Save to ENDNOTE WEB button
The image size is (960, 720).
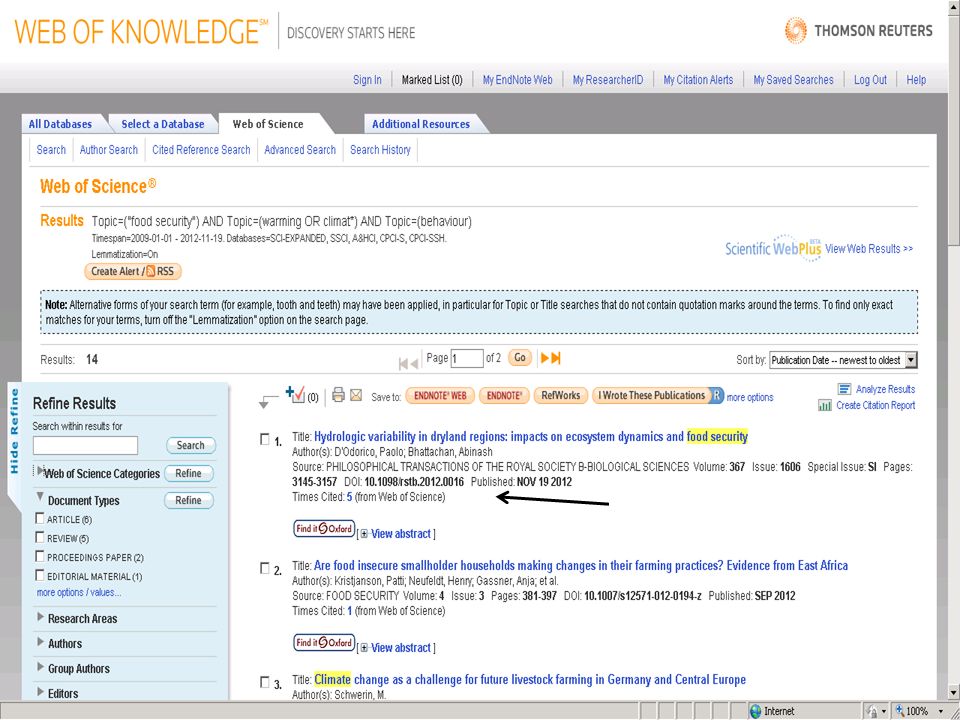click(x=440, y=396)
